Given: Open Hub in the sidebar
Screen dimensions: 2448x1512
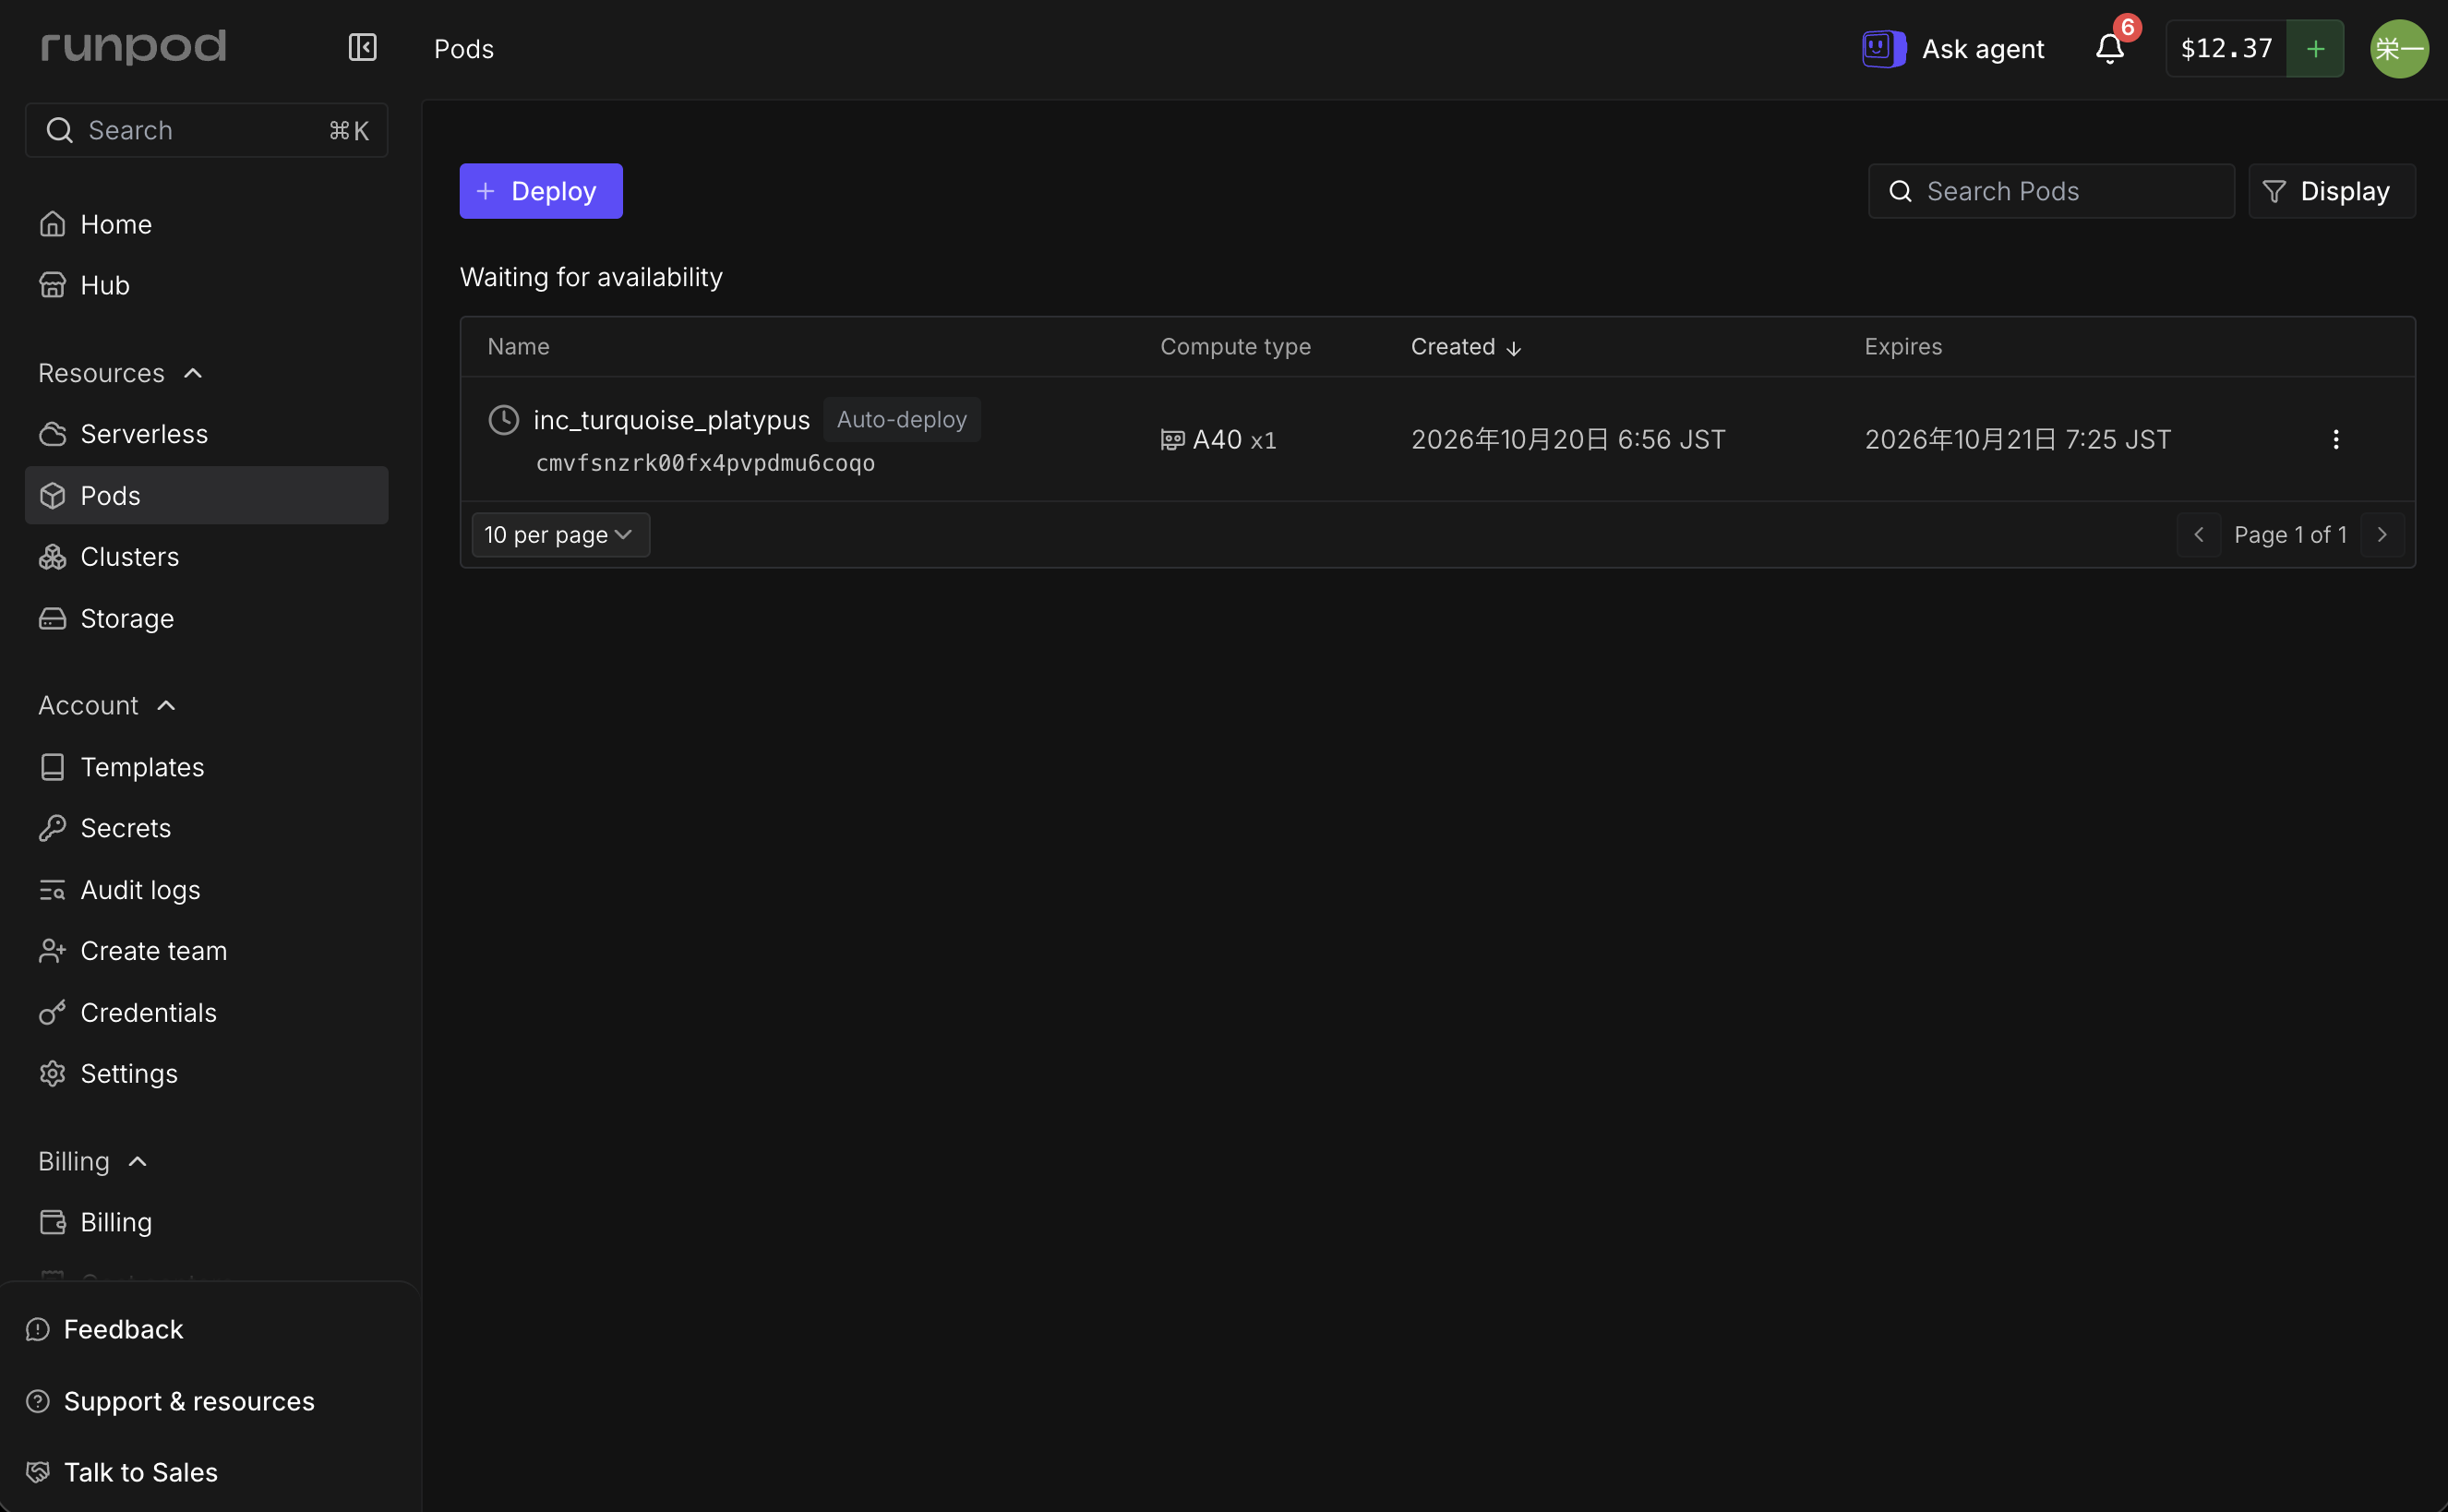Looking at the screenshot, I should (x=206, y=285).
